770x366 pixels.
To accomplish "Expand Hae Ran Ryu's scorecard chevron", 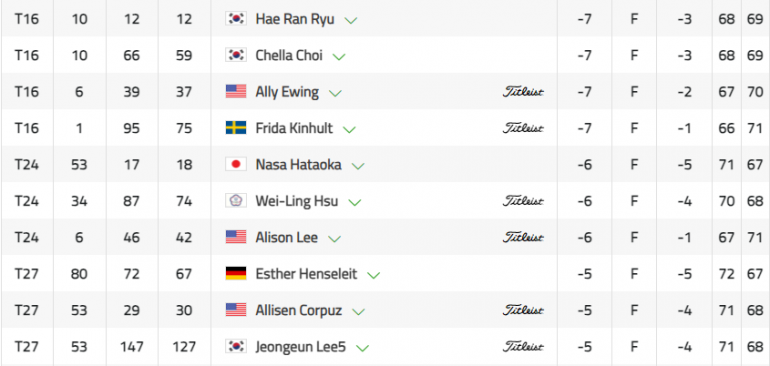I will (x=351, y=20).
